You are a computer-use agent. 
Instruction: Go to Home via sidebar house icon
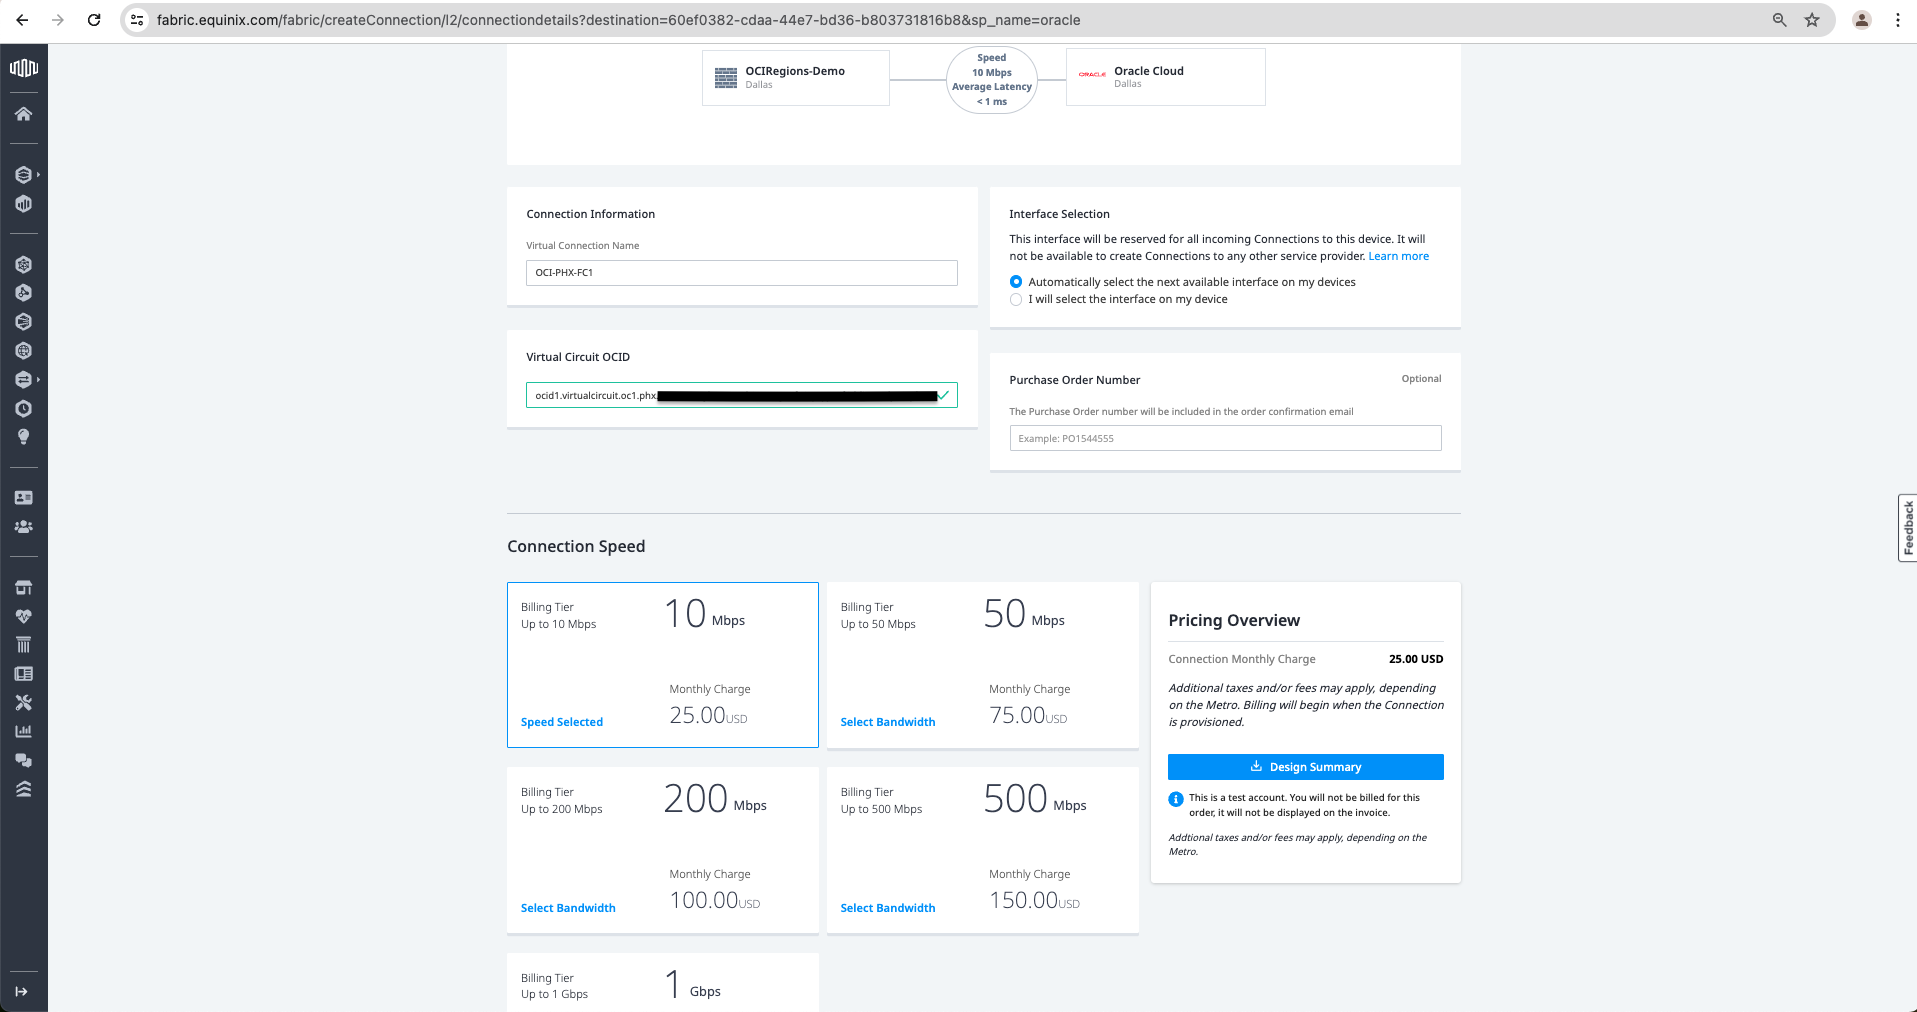[23, 114]
